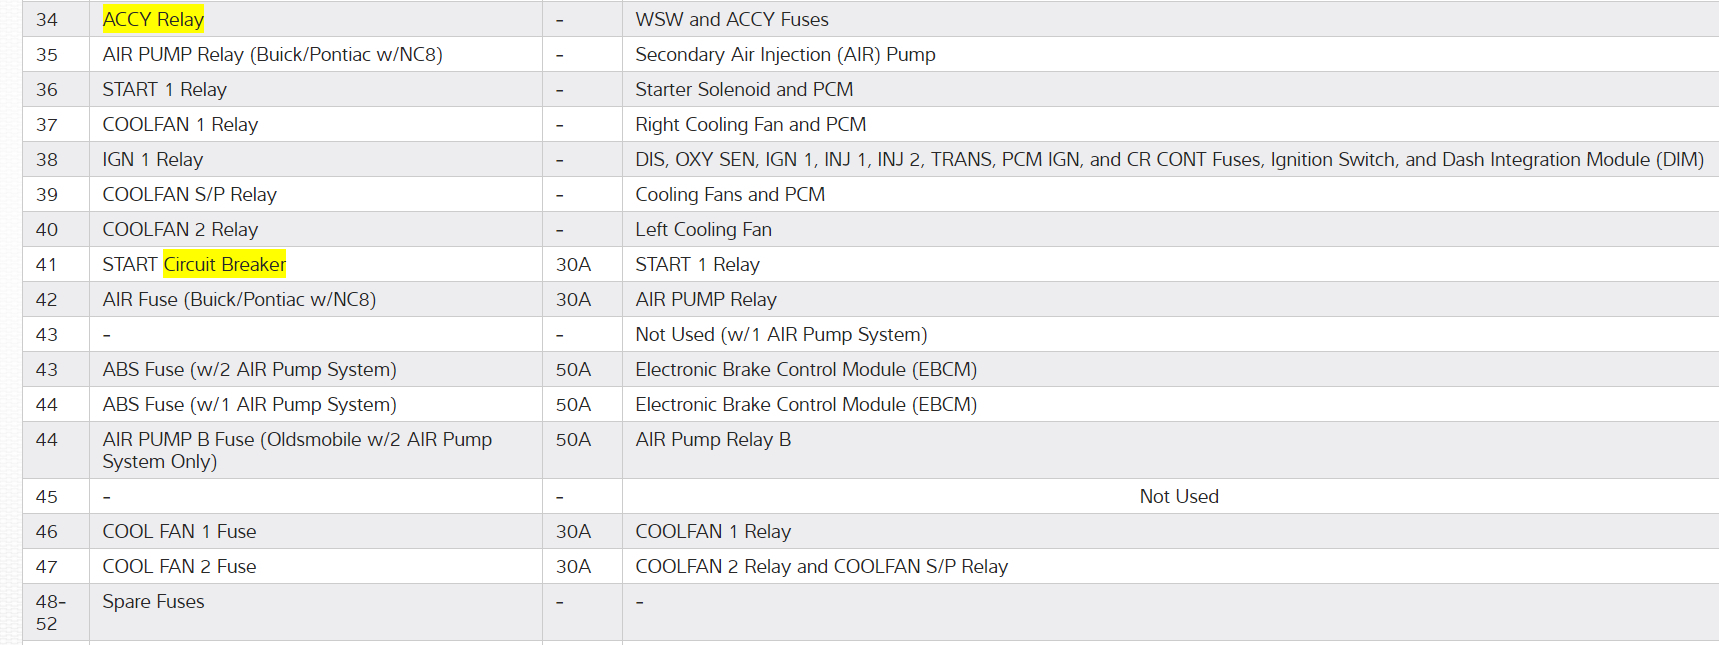The width and height of the screenshot is (1719, 645).
Task: Click the Left Cooling Fan description
Action: (703, 229)
